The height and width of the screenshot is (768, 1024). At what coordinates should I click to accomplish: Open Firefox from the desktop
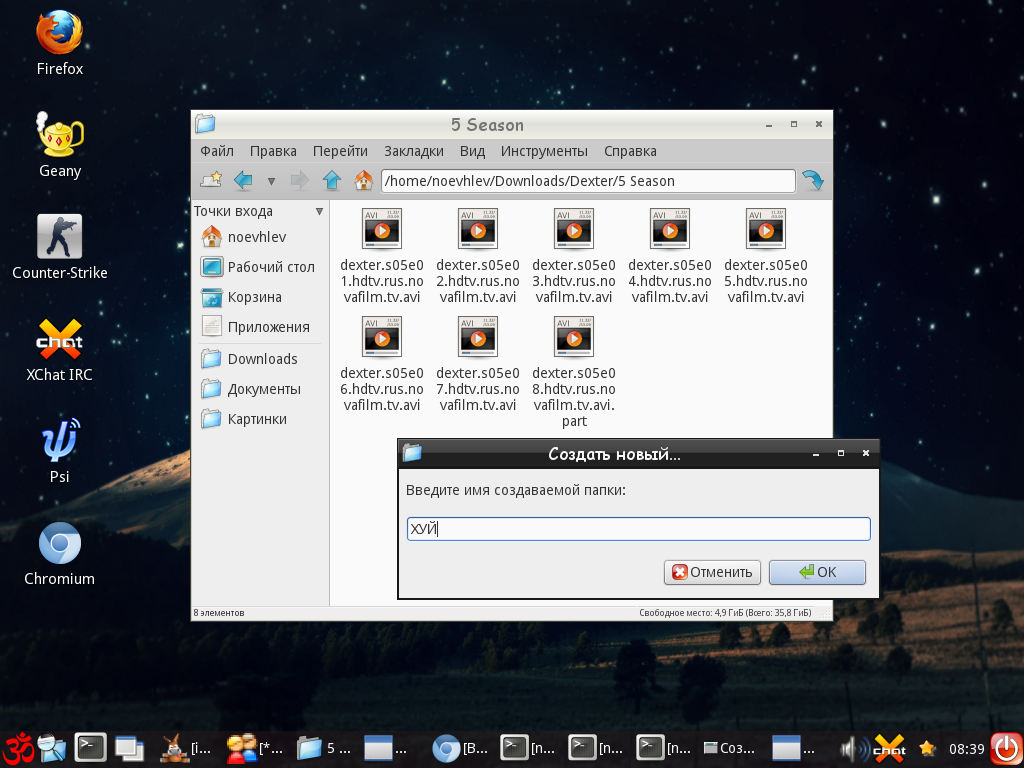tap(59, 33)
